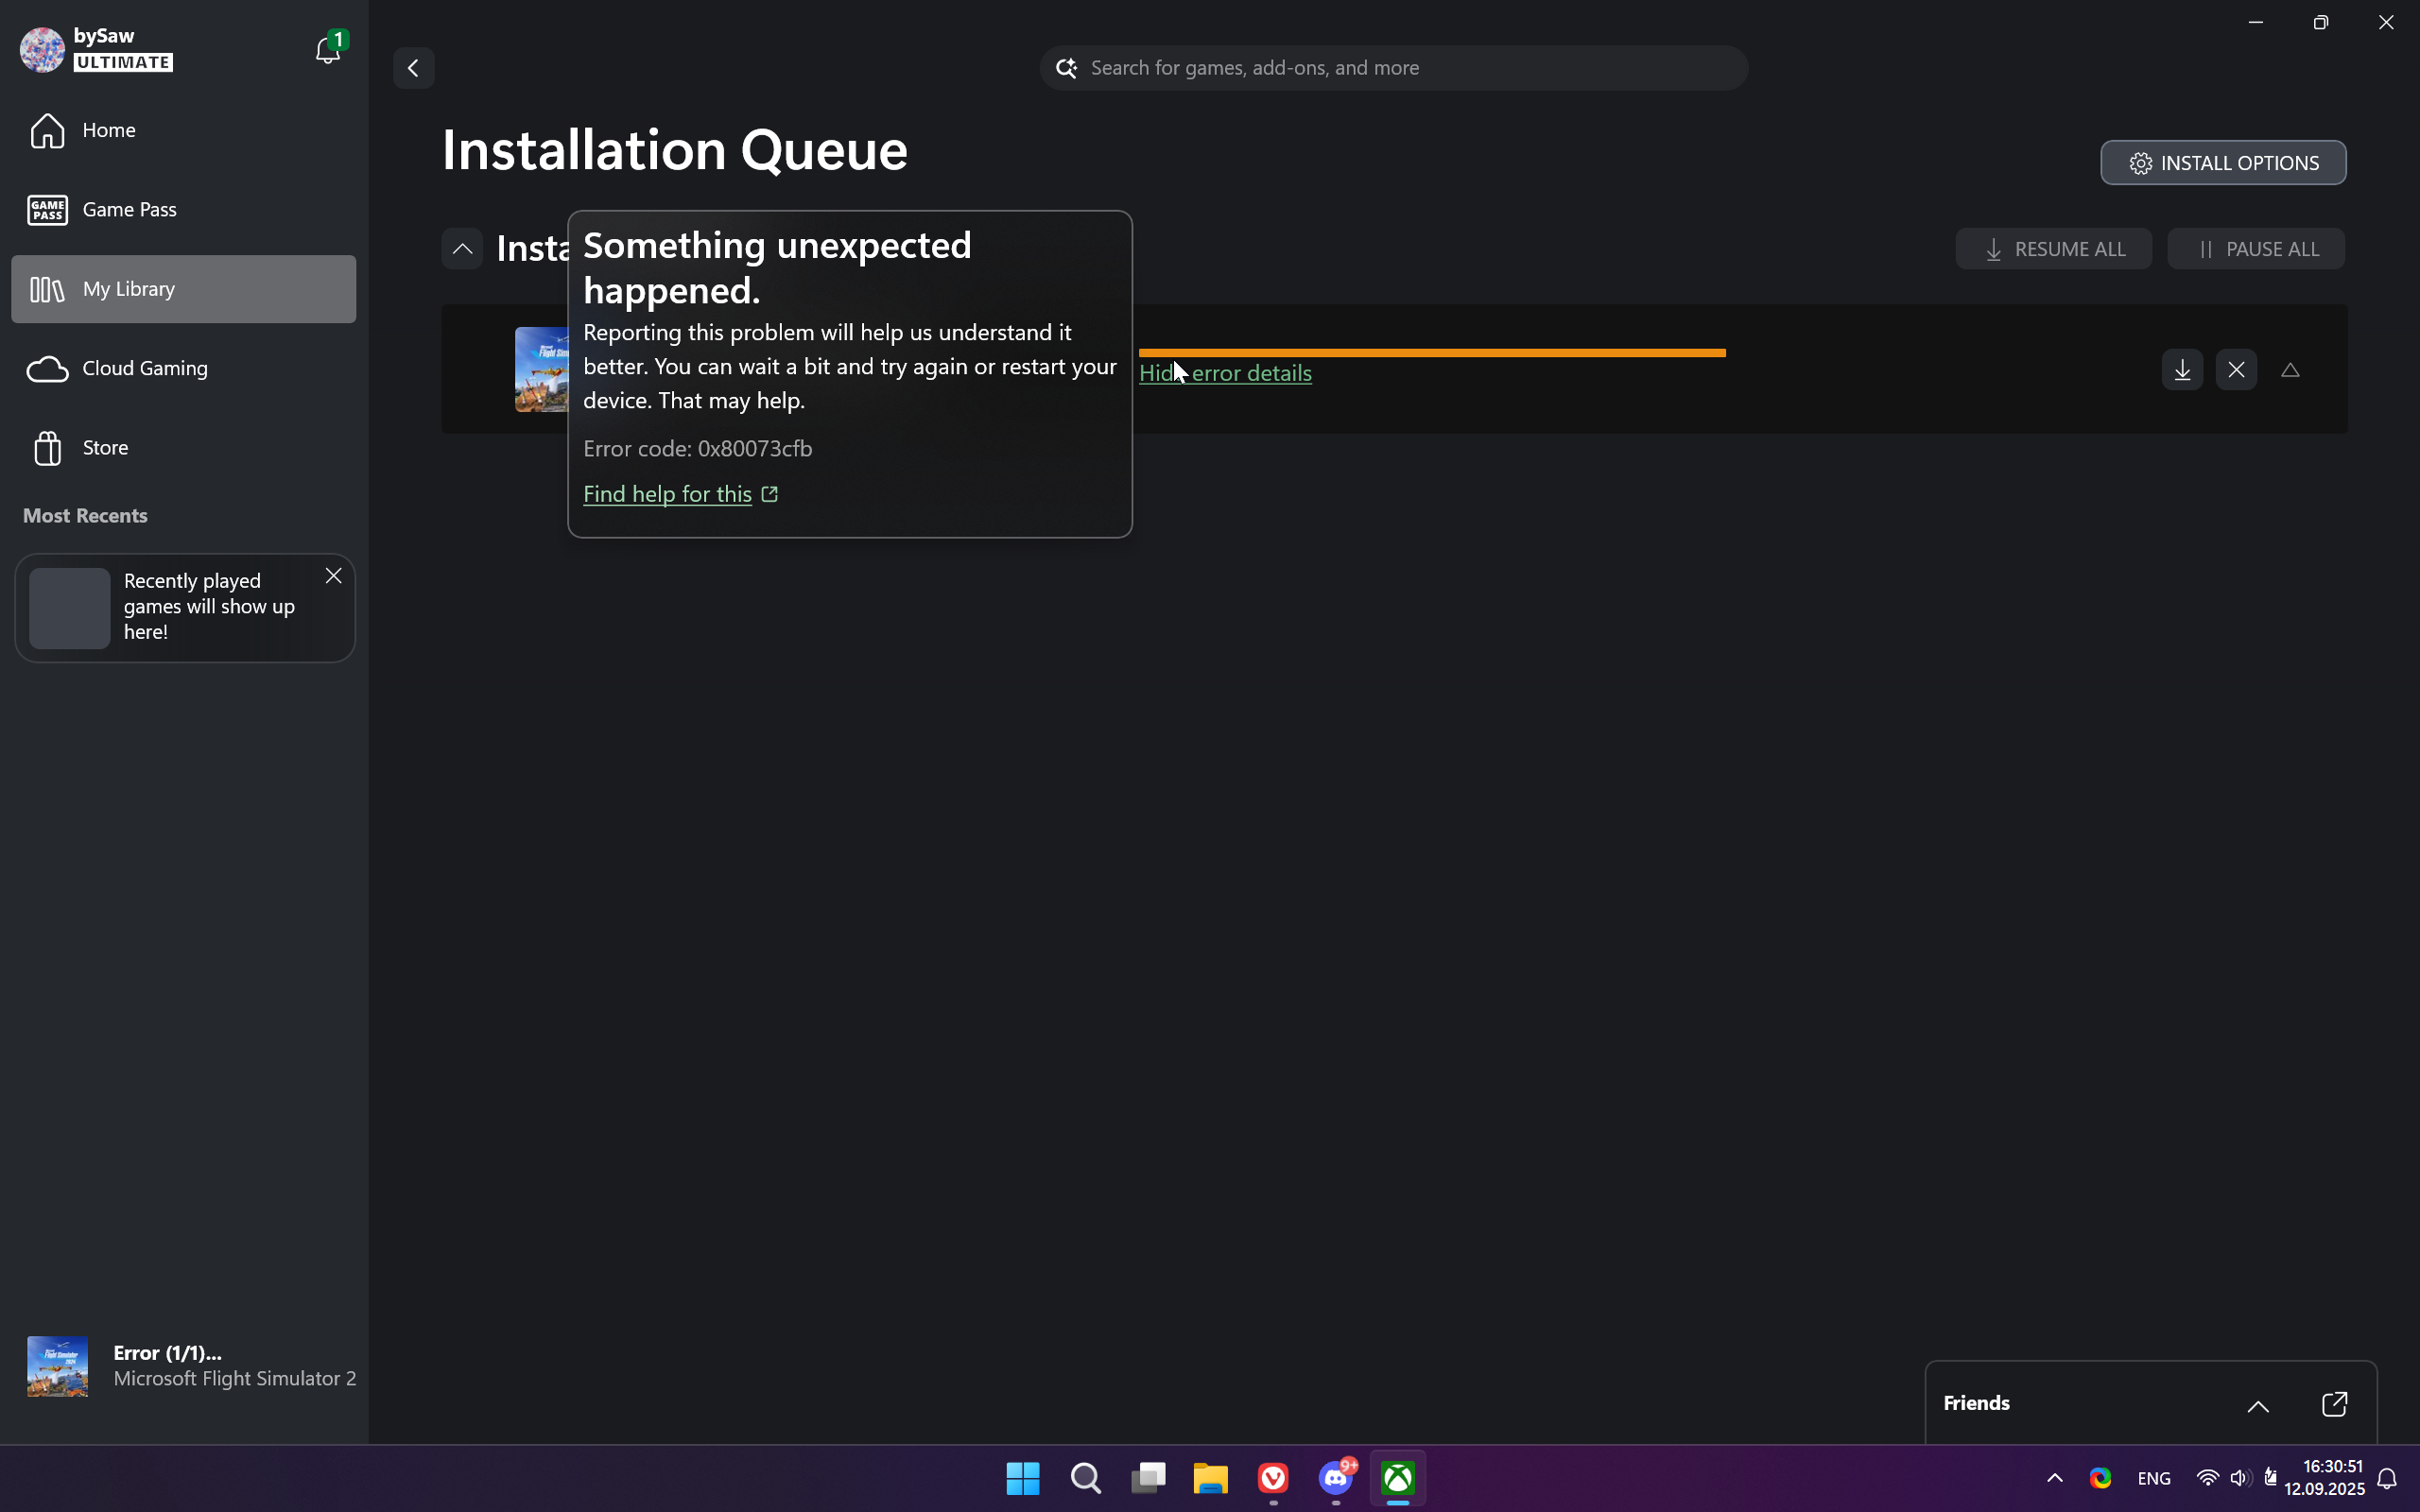This screenshot has height=1512, width=2420.
Task: Open Cloud Gaming in sidebar
Action: 144,369
